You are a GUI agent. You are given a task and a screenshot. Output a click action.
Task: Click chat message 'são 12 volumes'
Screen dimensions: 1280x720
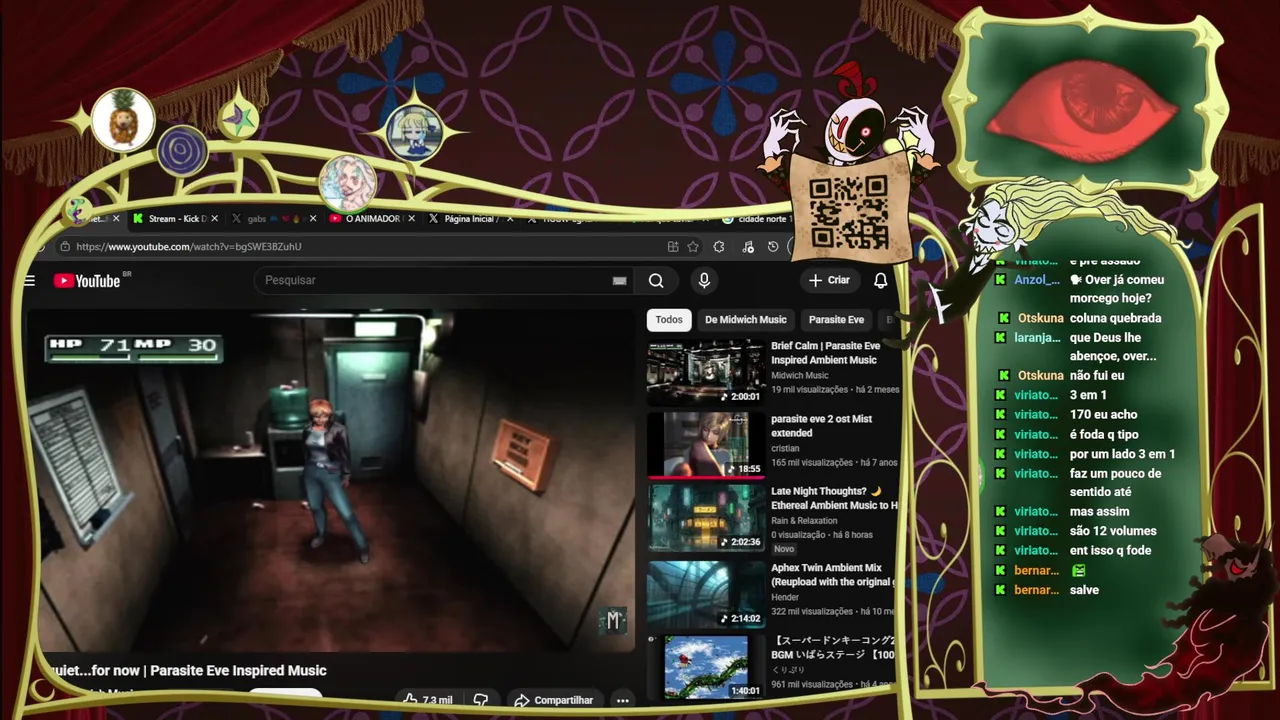pos(1113,531)
